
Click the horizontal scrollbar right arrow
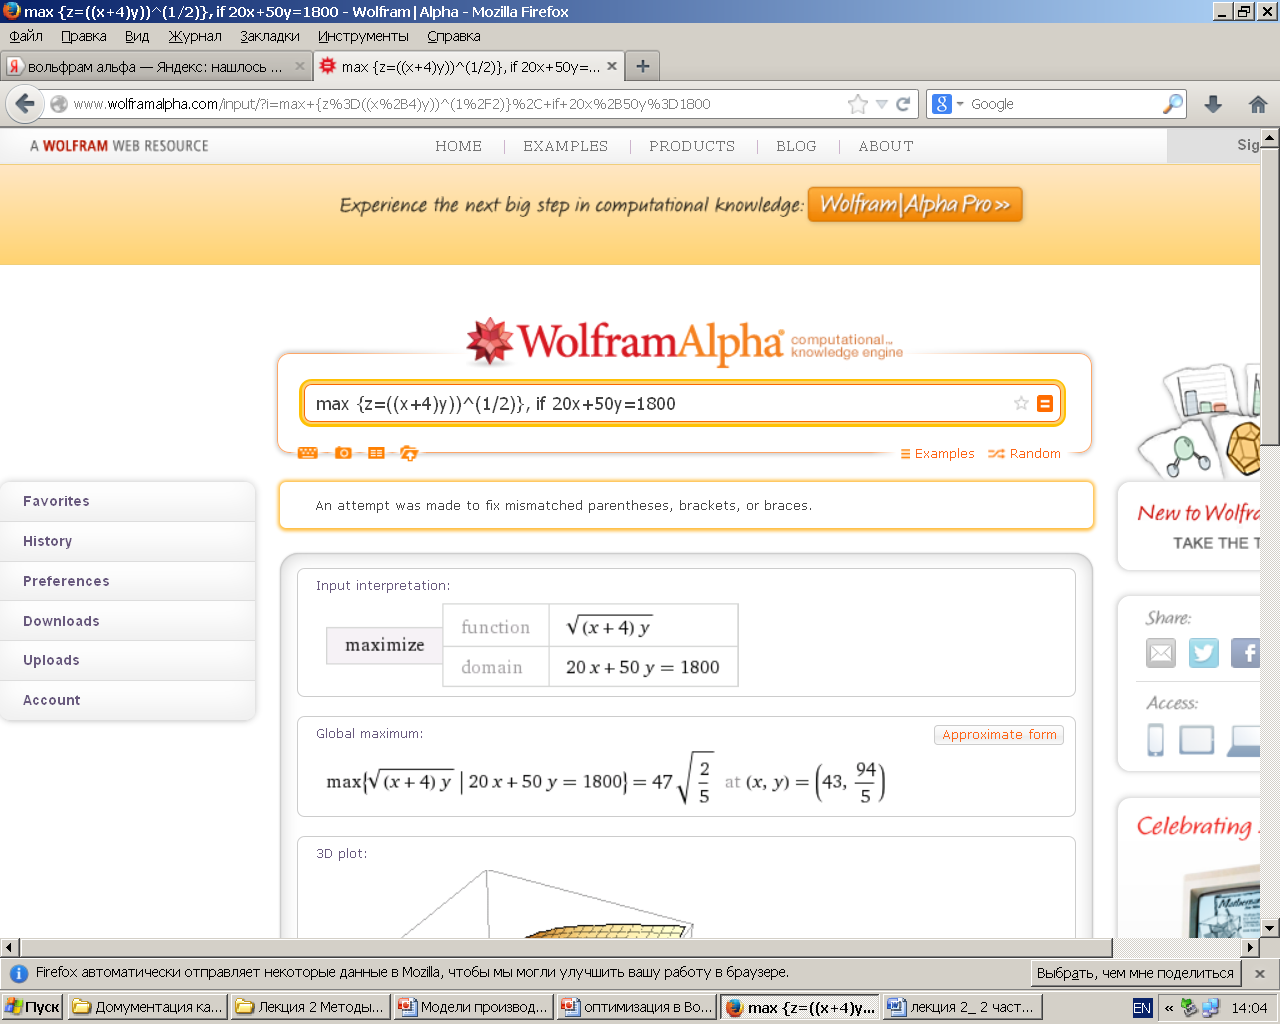point(1250,947)
